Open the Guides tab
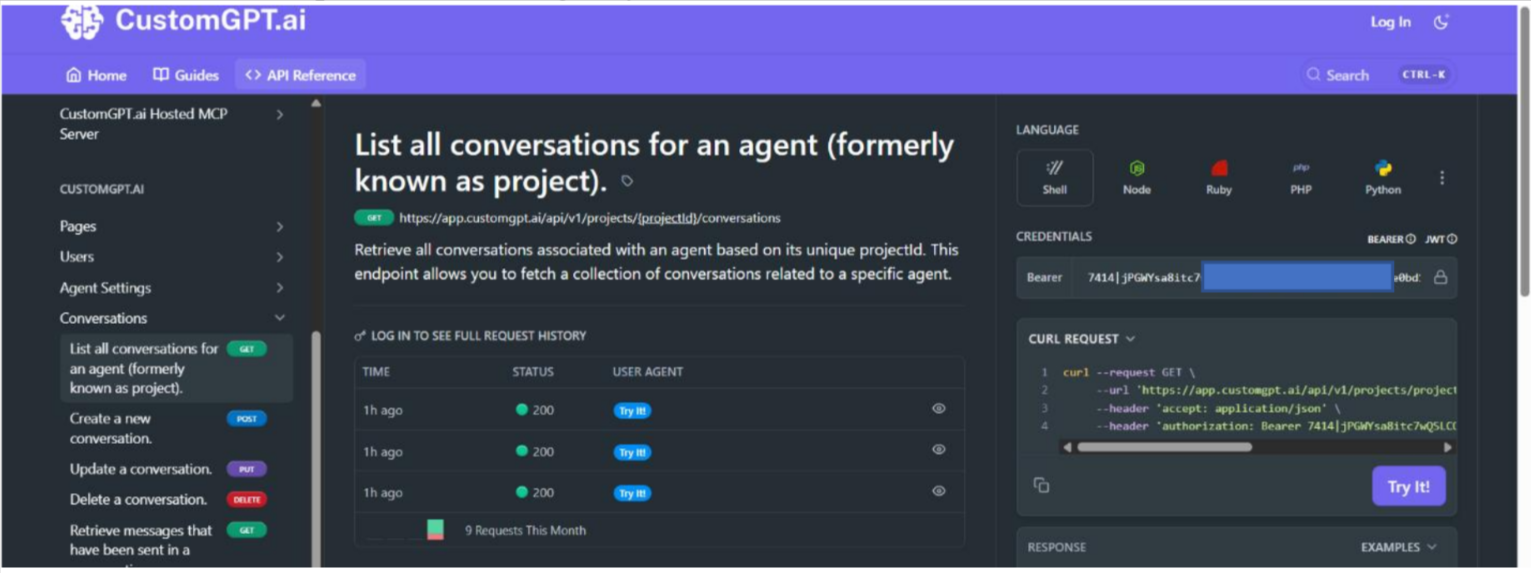The height and width of the screenshot is (573, 1531). (x=186, y=75)
